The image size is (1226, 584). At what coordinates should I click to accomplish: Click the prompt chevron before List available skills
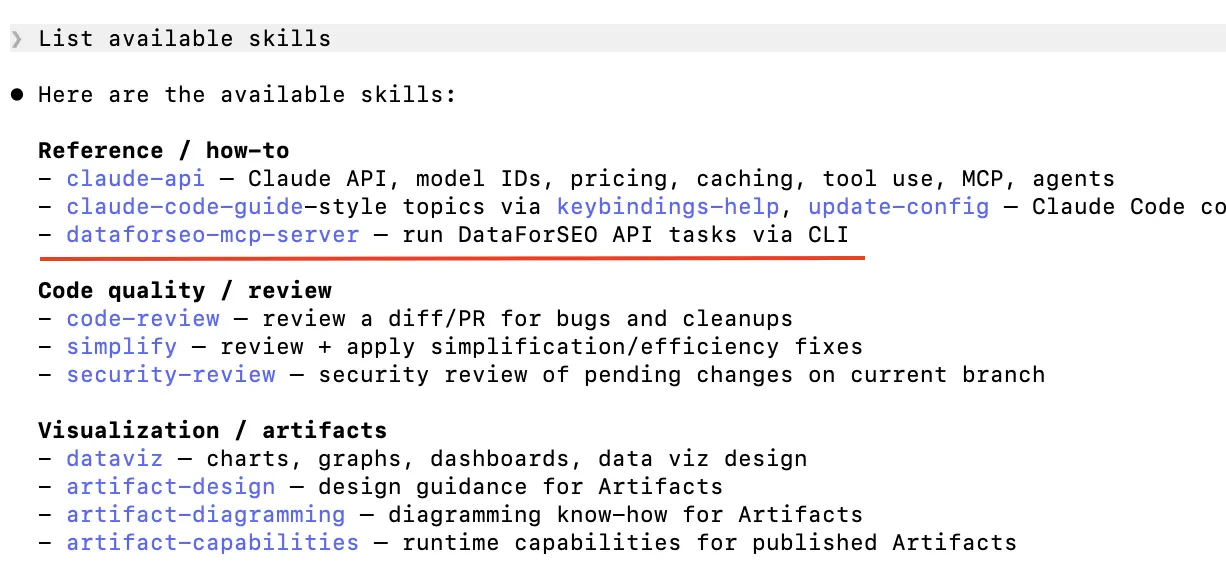[x=16, y=39]
